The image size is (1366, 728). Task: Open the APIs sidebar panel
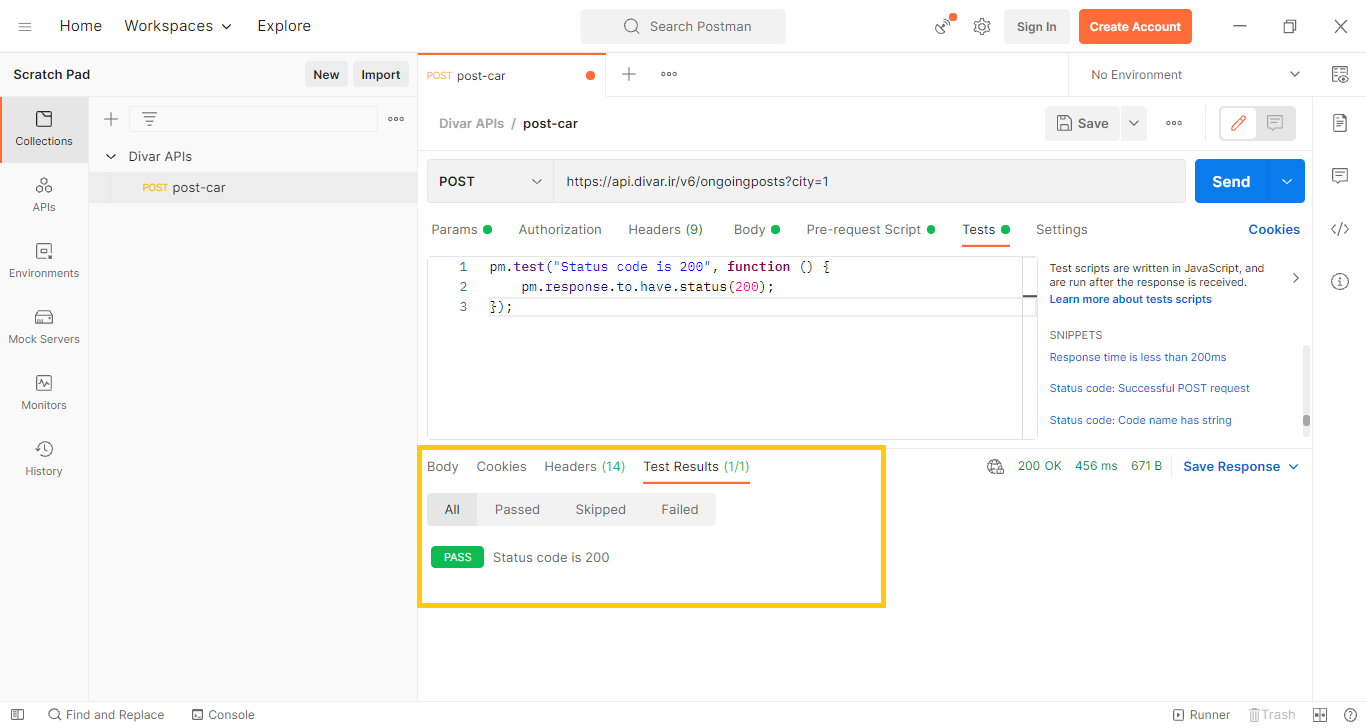point(44,196)
